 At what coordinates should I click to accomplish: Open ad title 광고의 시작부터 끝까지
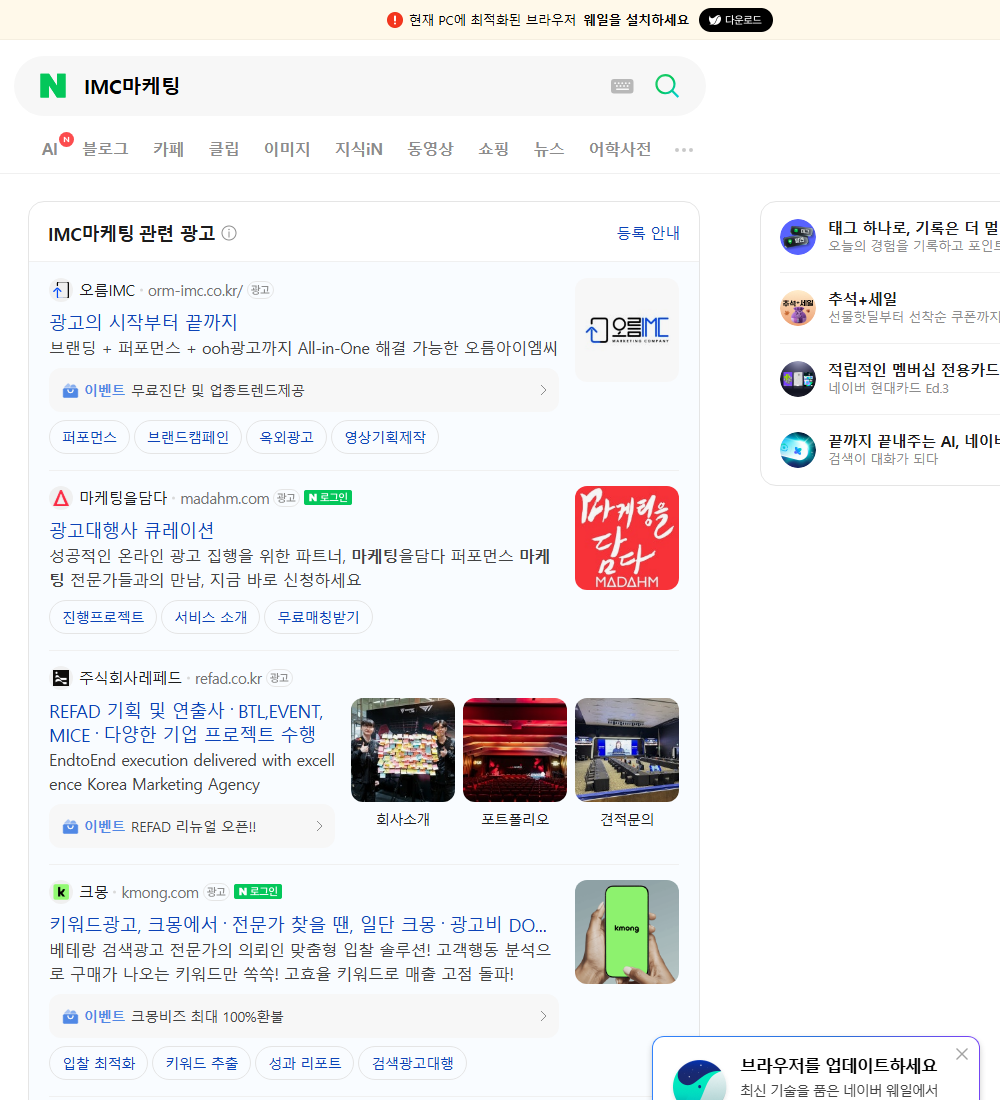[x=144, y=322]
